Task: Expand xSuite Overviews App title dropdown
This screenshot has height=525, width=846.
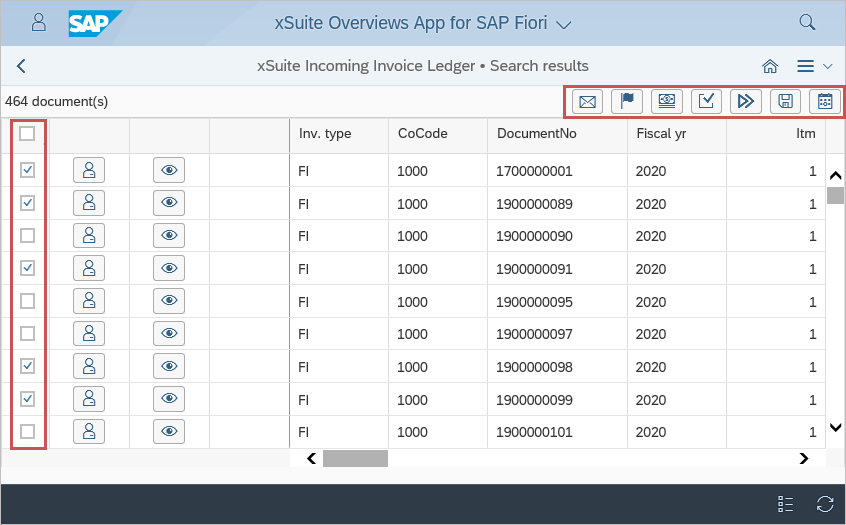Action: point(563,25)
